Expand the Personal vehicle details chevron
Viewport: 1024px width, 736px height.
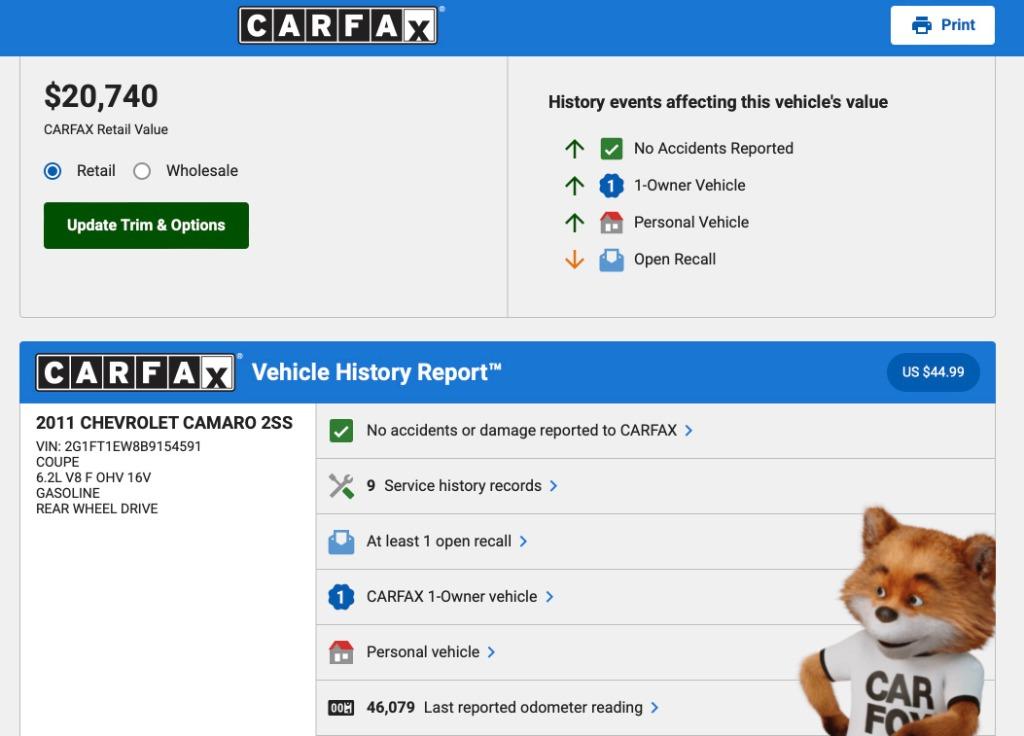click(x=491, y=652)
